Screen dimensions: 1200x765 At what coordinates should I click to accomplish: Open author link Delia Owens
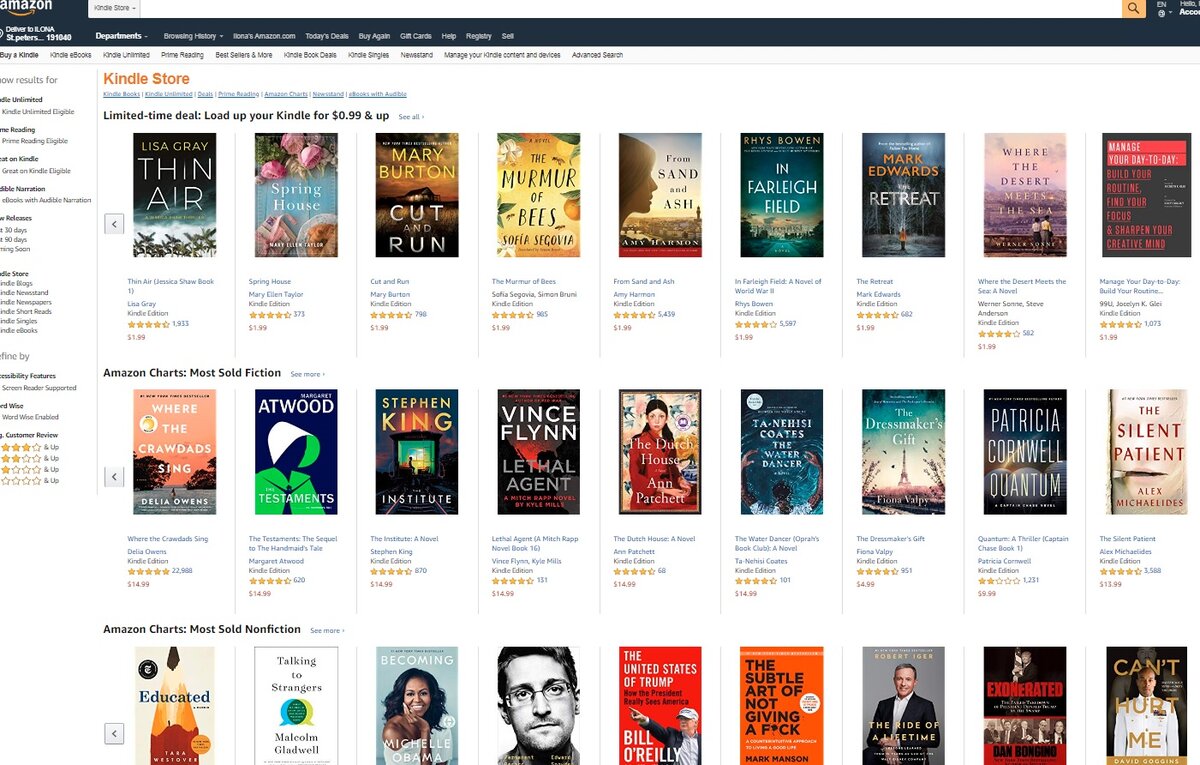click(x=147, y=552)
